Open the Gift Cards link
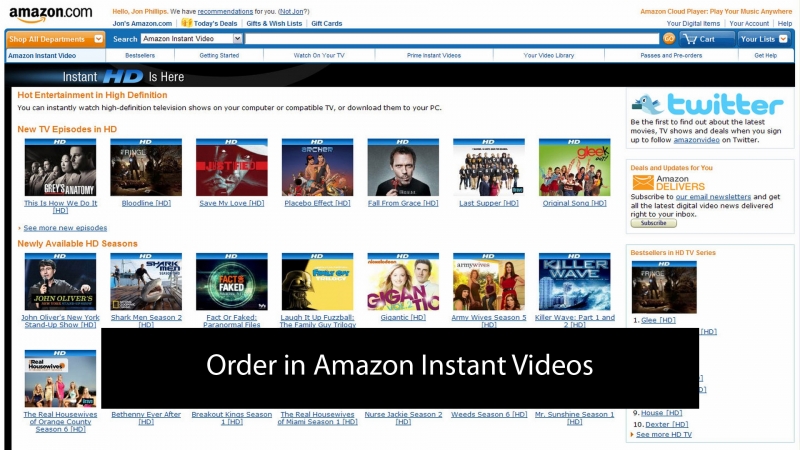800x450 pixels. coord(327,23)
